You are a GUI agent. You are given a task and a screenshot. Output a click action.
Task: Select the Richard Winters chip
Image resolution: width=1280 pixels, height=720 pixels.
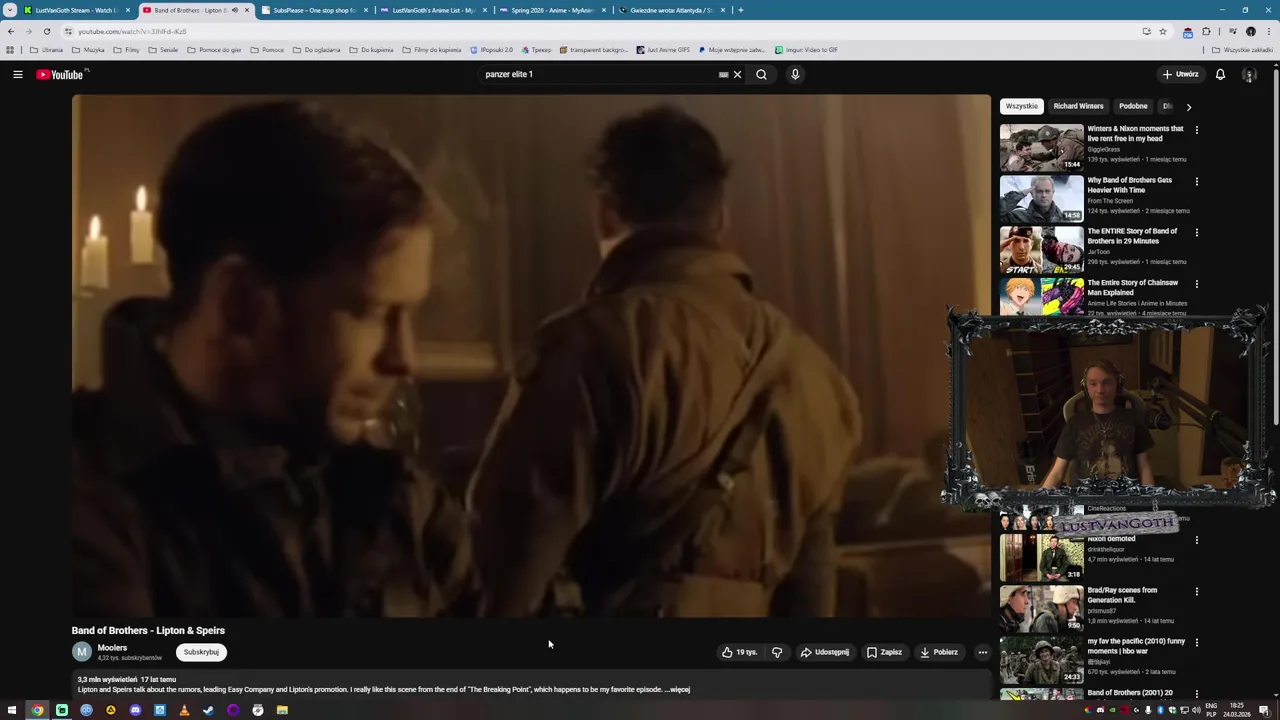tap(1078, 106)
